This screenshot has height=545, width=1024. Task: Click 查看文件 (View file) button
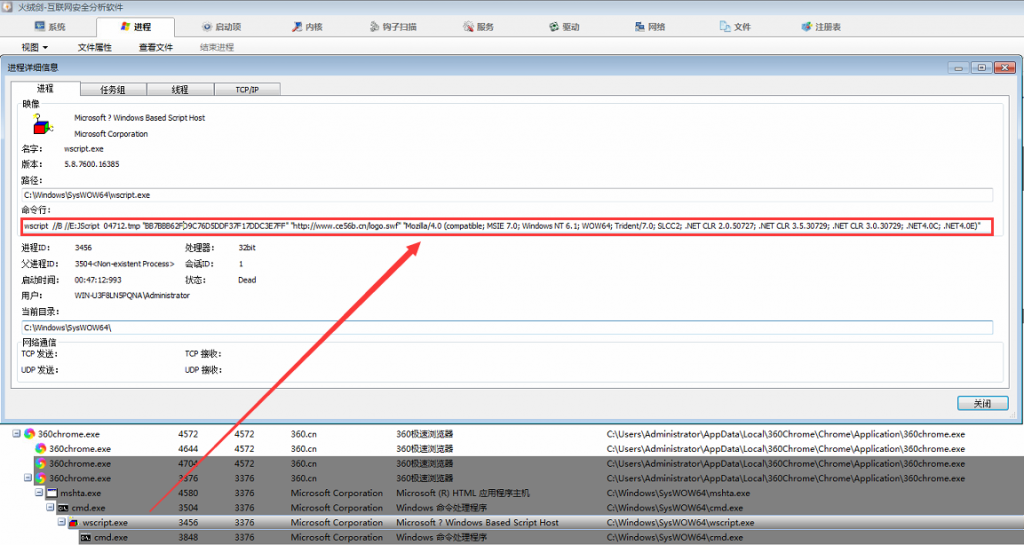click(156, 47)
